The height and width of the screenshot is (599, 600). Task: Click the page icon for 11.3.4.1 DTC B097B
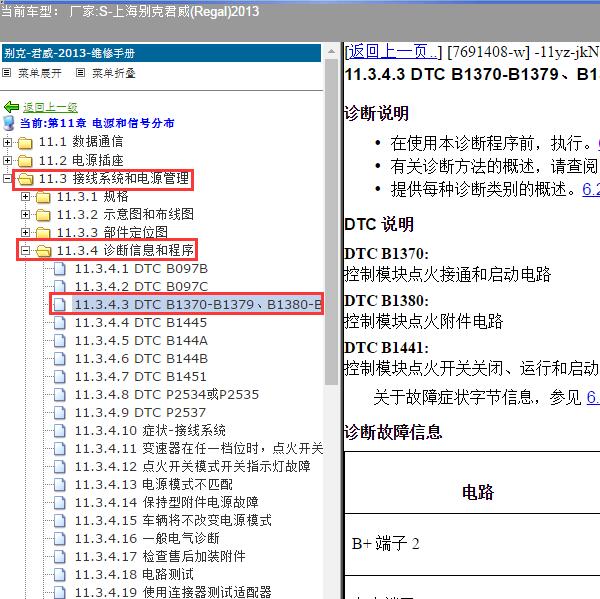60,269
